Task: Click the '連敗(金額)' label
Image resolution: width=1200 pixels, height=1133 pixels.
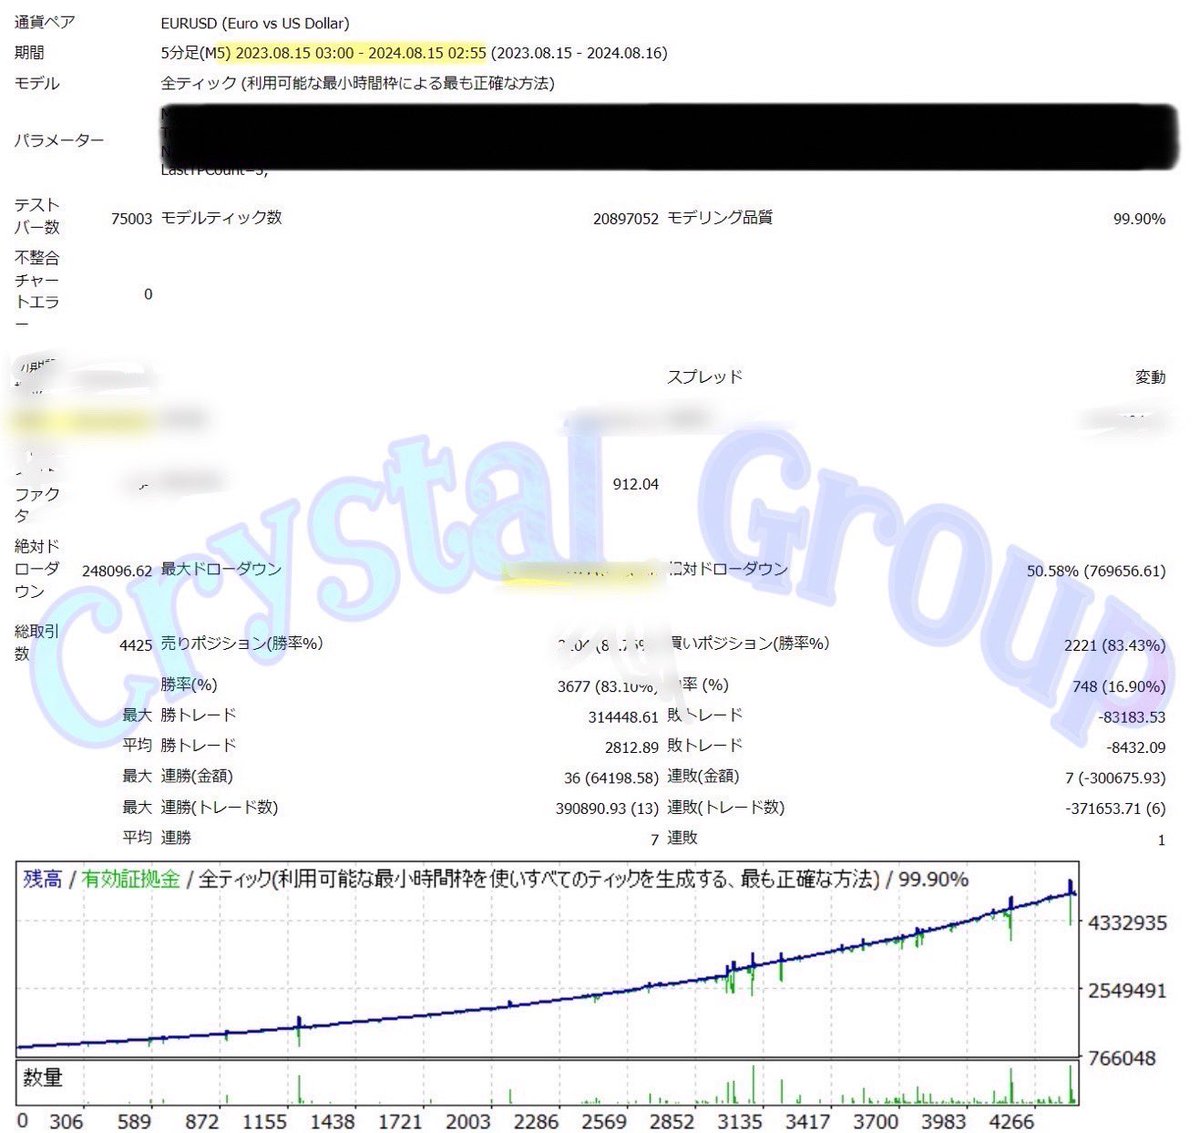Action: point(704,776)
